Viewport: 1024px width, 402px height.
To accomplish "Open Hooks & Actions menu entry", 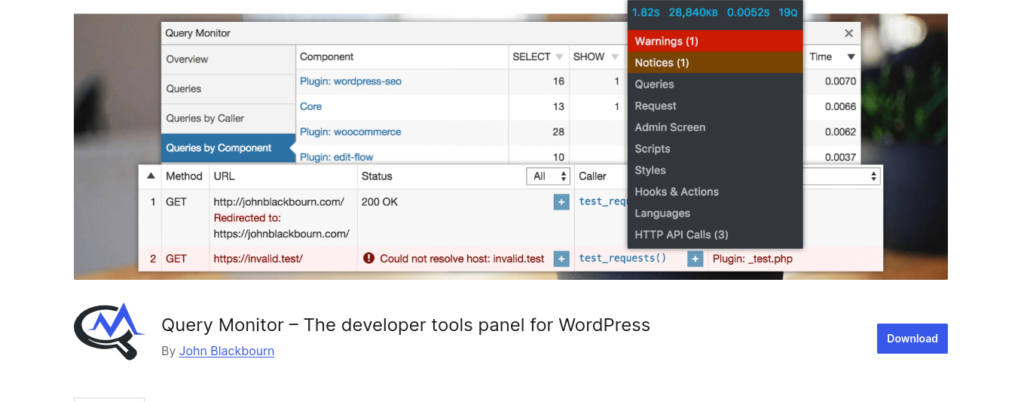I will 715,192.
